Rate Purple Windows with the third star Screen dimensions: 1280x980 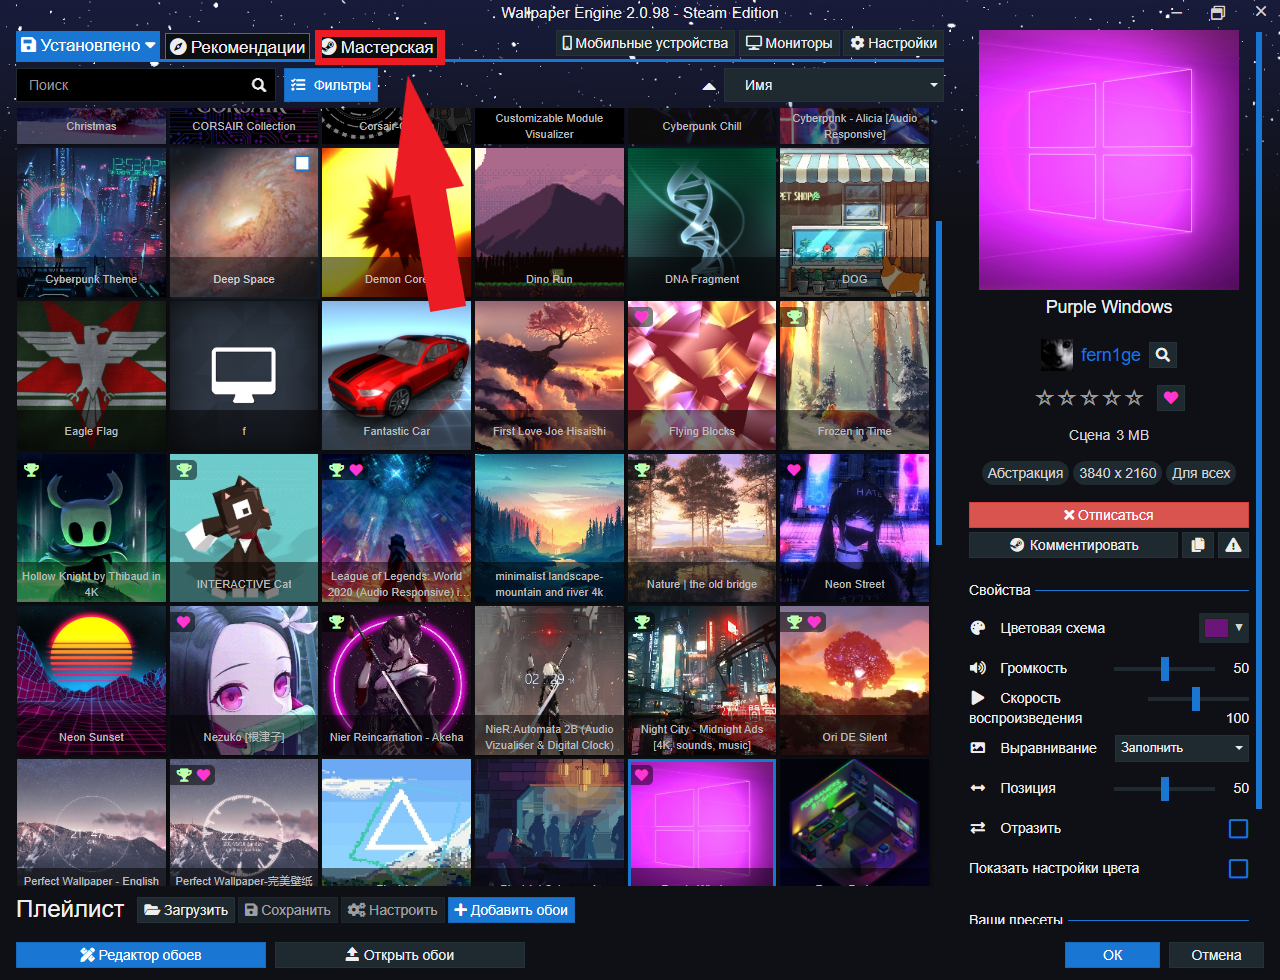coord(1089,398)
